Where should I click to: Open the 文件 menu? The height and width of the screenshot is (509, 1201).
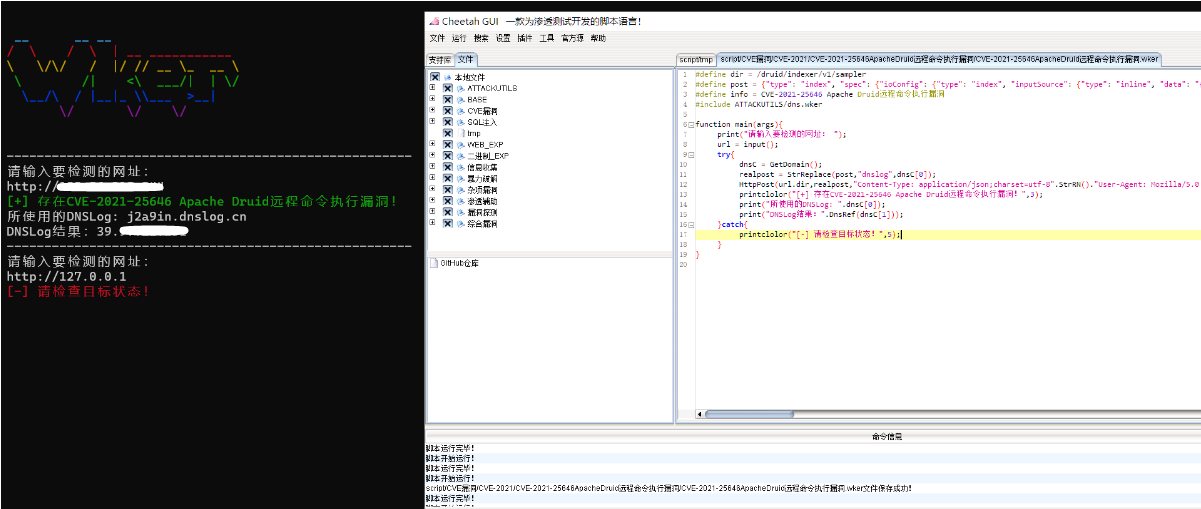pos(437,38)
